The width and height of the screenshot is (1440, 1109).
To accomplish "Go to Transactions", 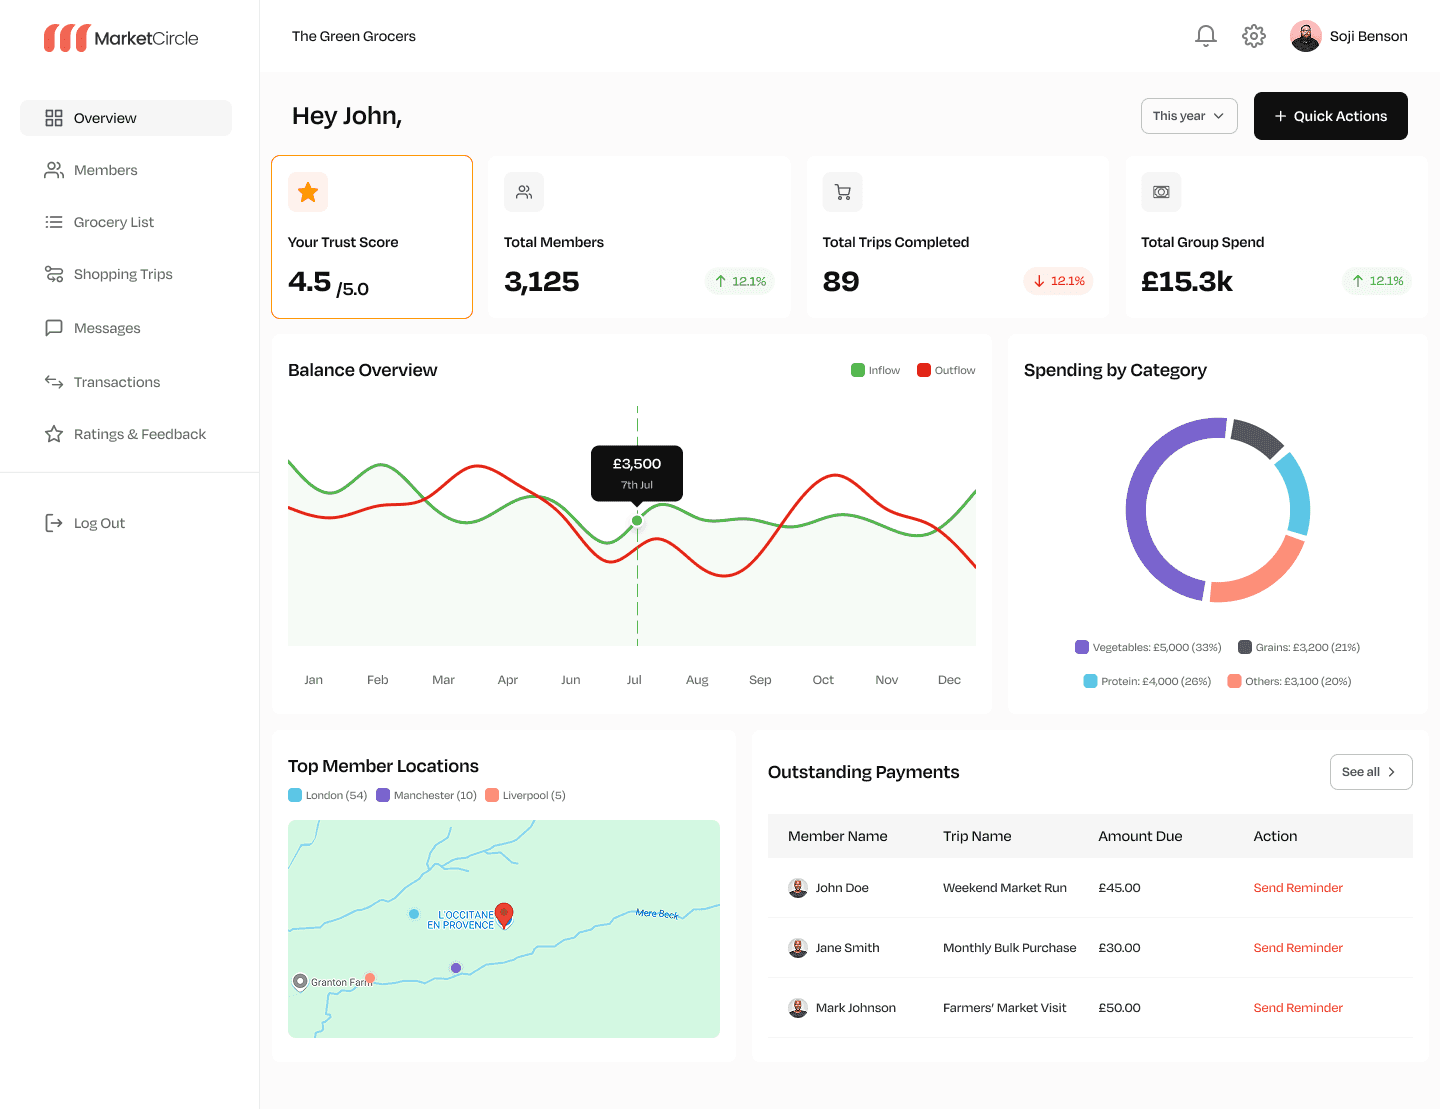I will [x=126, y=382].
